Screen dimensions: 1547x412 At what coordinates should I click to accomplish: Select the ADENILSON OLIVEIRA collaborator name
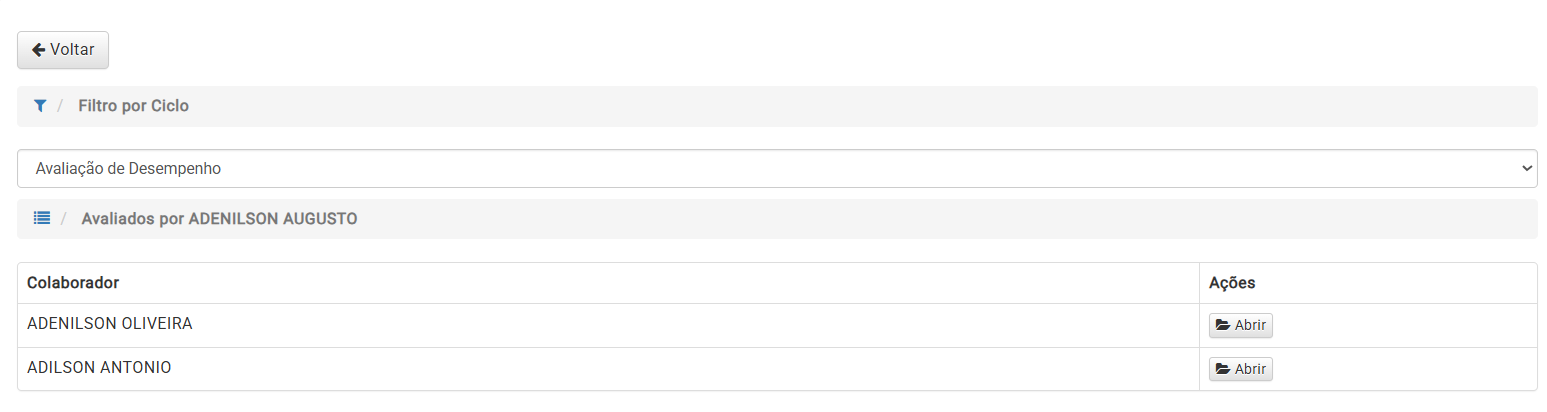click(x=110, y=324)
